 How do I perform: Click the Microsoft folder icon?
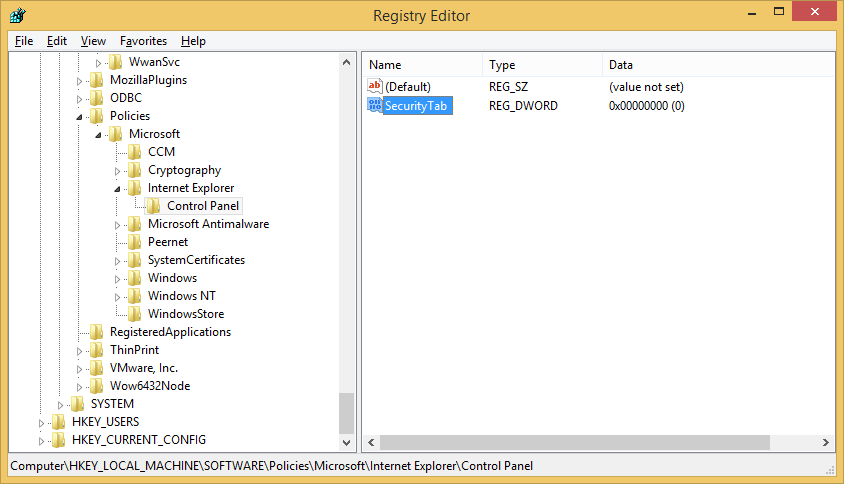116,134
